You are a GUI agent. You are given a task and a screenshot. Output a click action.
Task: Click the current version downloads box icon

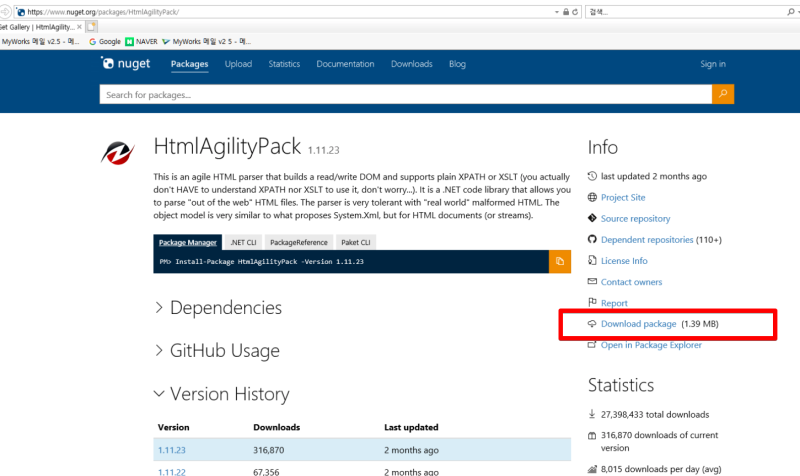[x=592, y=435]
